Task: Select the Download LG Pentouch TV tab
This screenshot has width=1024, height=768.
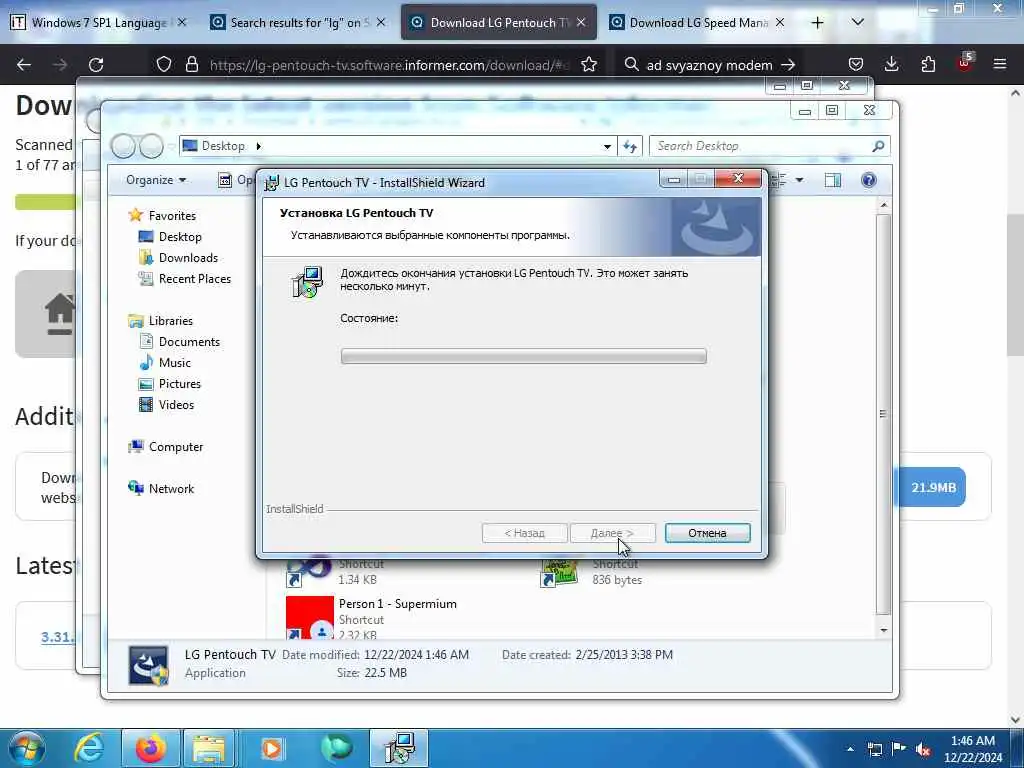Action: click(498, 23)
